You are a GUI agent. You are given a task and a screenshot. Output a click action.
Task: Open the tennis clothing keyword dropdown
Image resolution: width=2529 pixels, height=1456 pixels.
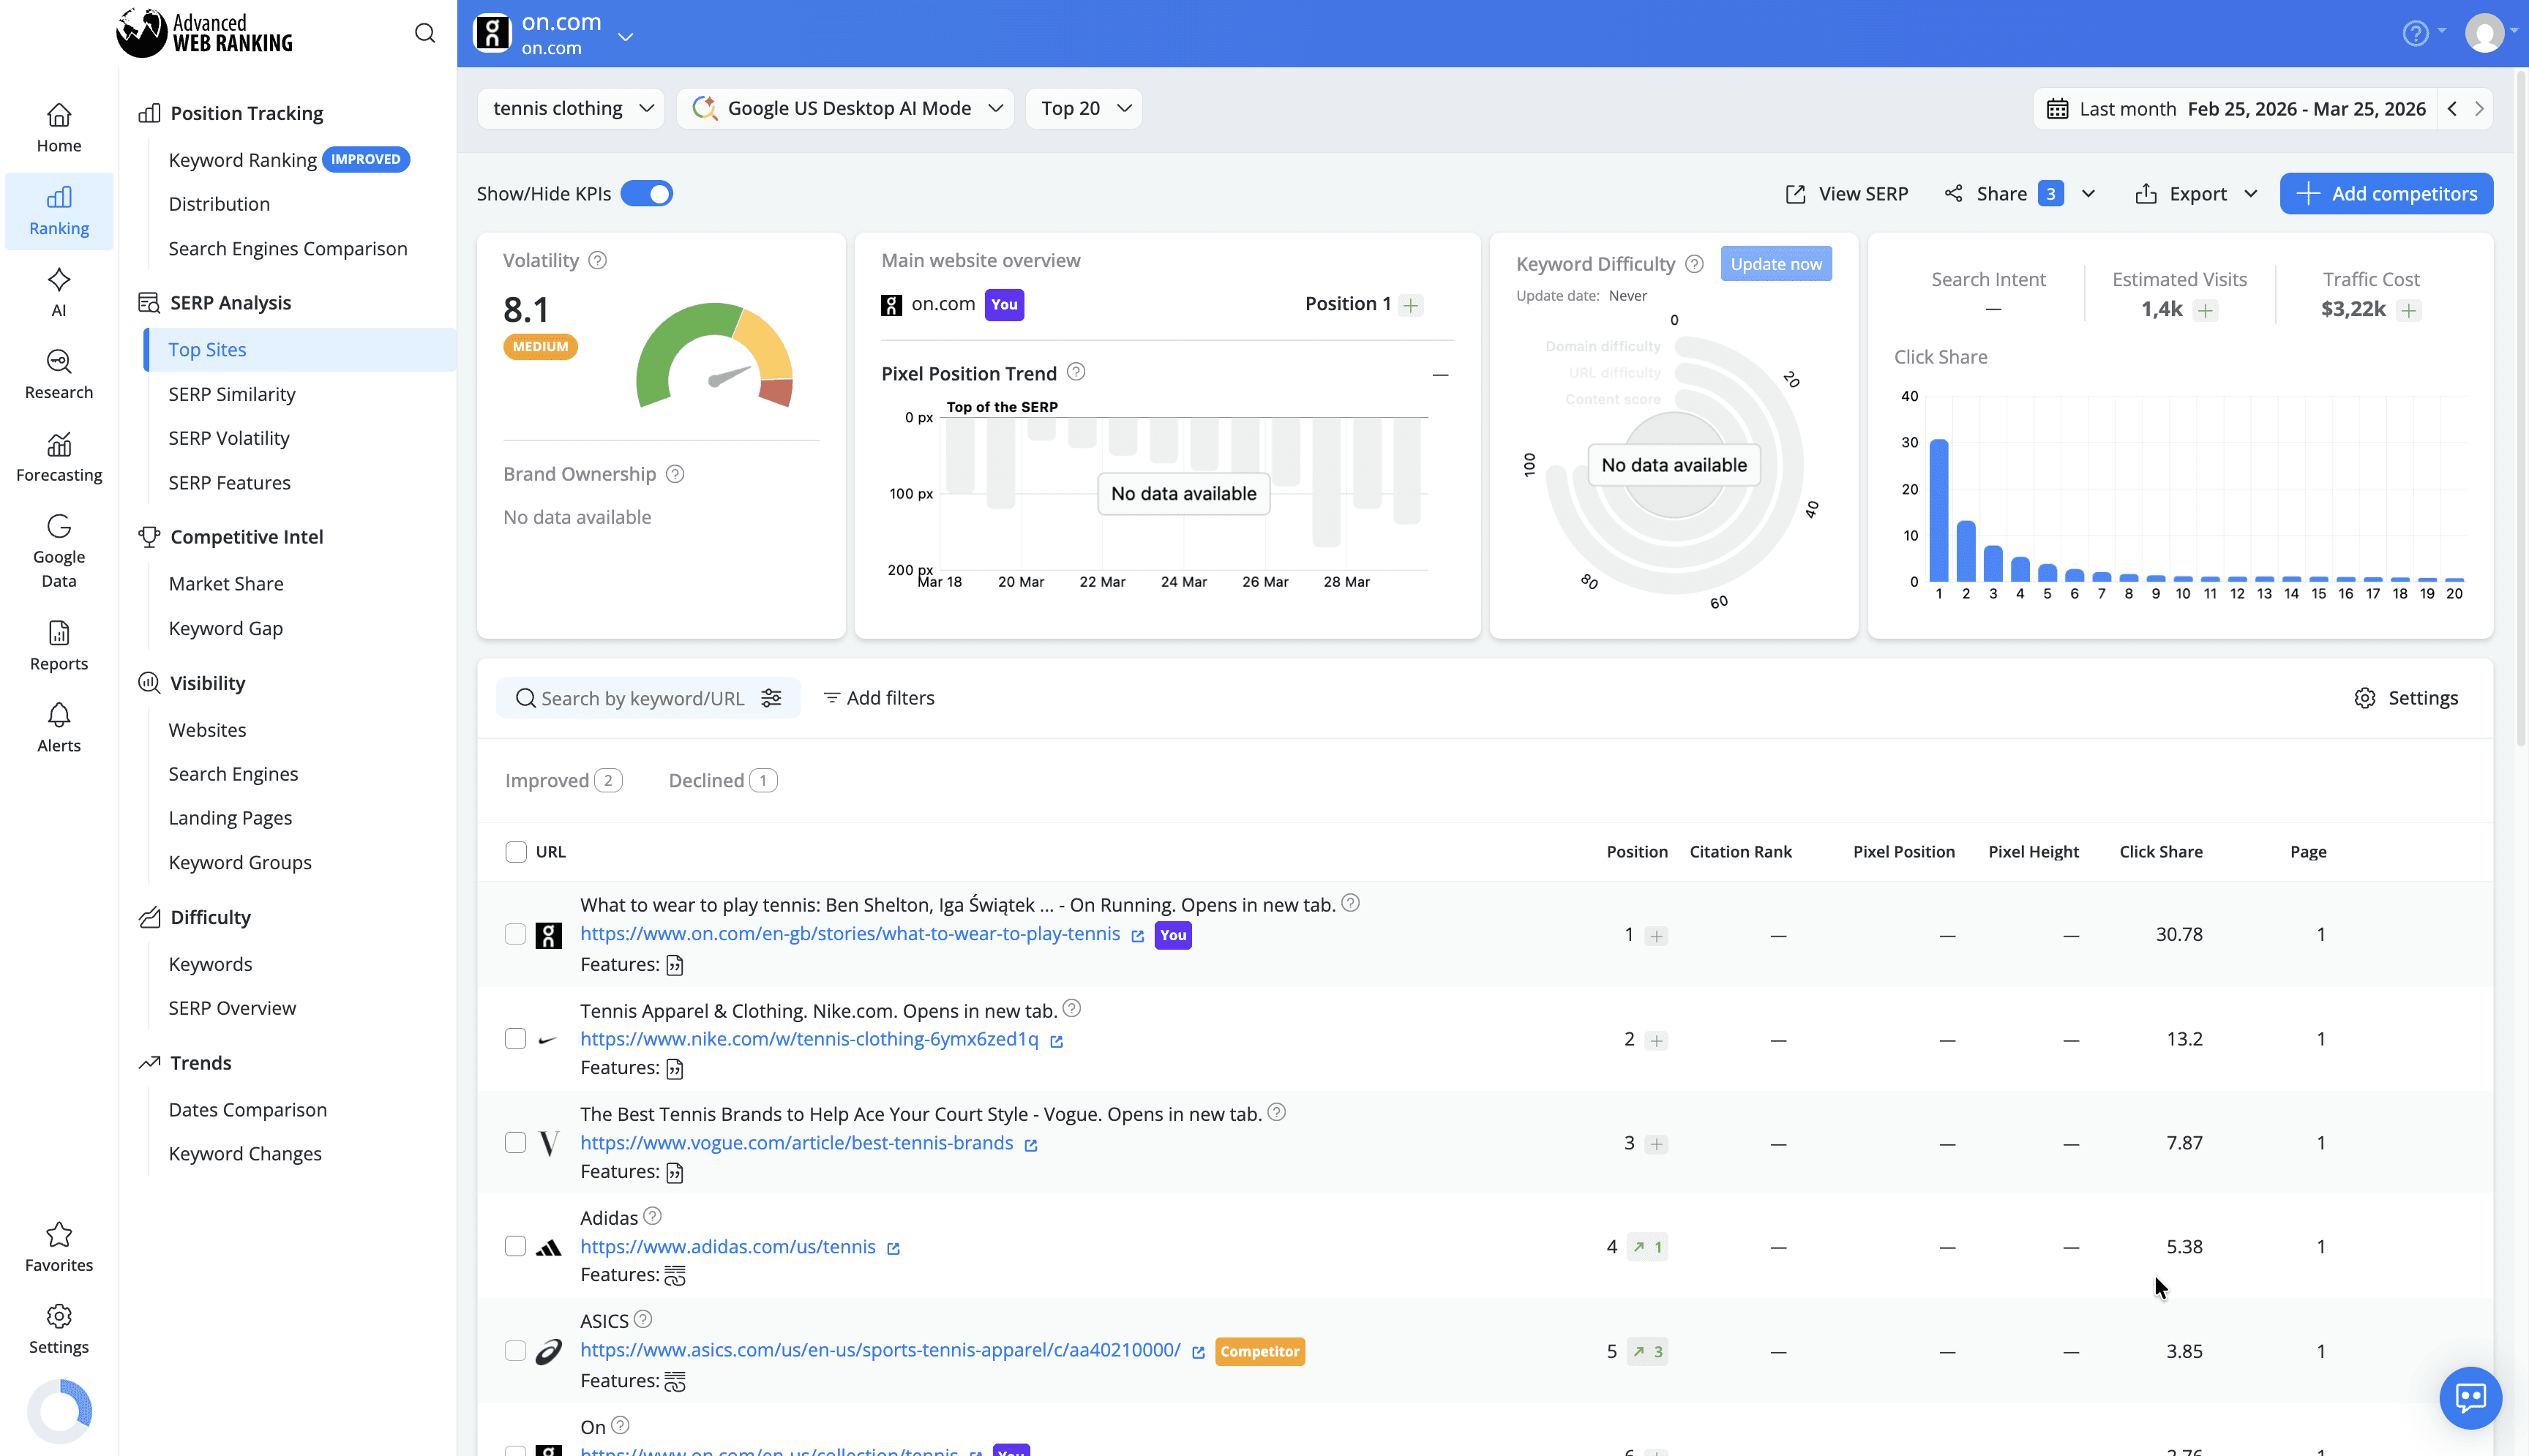click(570, 108)
